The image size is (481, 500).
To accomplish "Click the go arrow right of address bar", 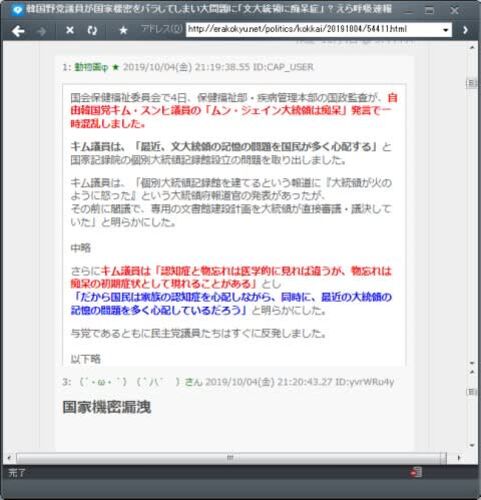I will tap(465, 30).
